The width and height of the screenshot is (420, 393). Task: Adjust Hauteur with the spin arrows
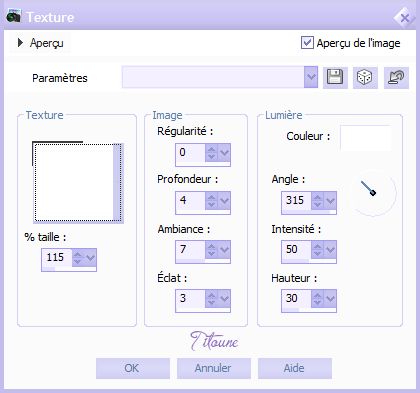pos(317,299)
